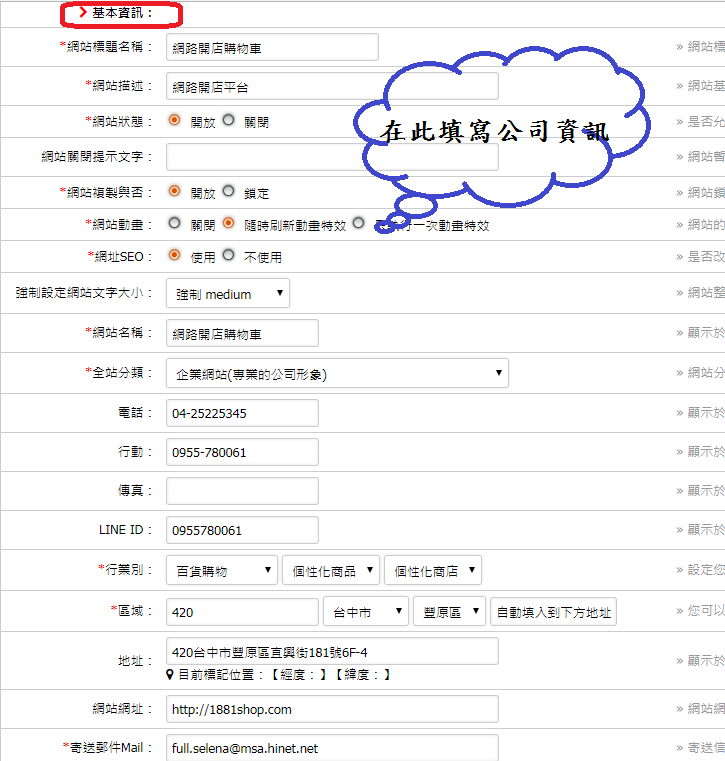Focus the empty 傳真 input field
This screenshot has width=725, height=761.
[242, 491]
